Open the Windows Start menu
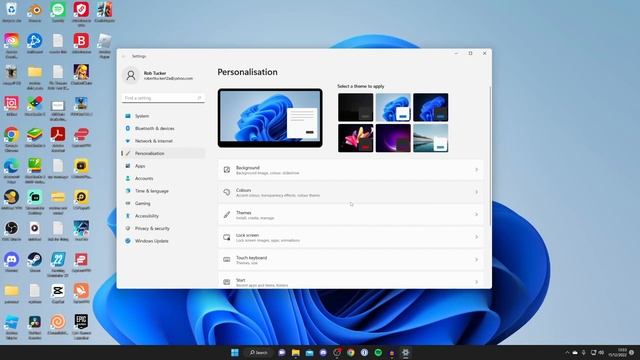The image size is (640, 360). [235, 352]
